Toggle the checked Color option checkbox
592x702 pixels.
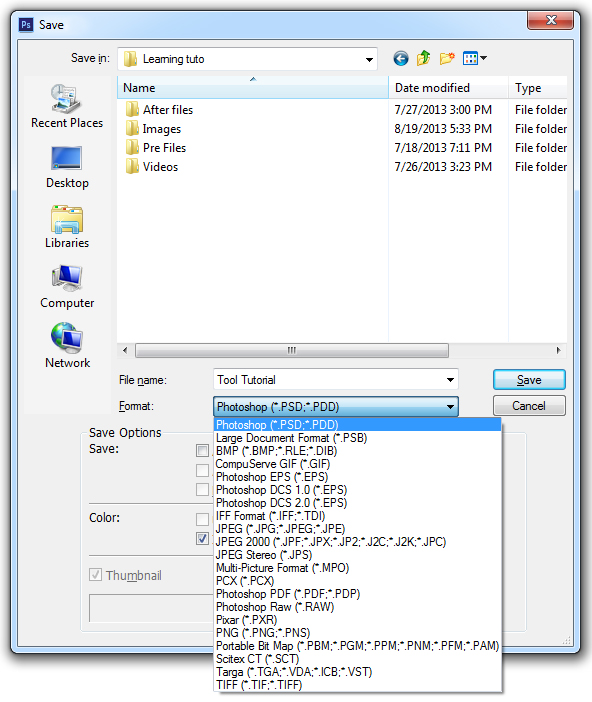(202, 538)
